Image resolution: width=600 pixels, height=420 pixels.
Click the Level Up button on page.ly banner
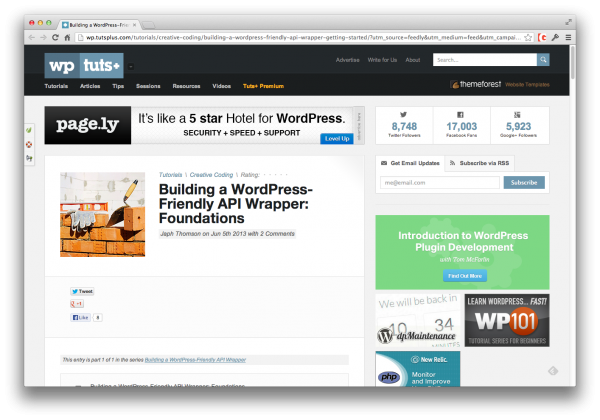(x=337, y=138)
